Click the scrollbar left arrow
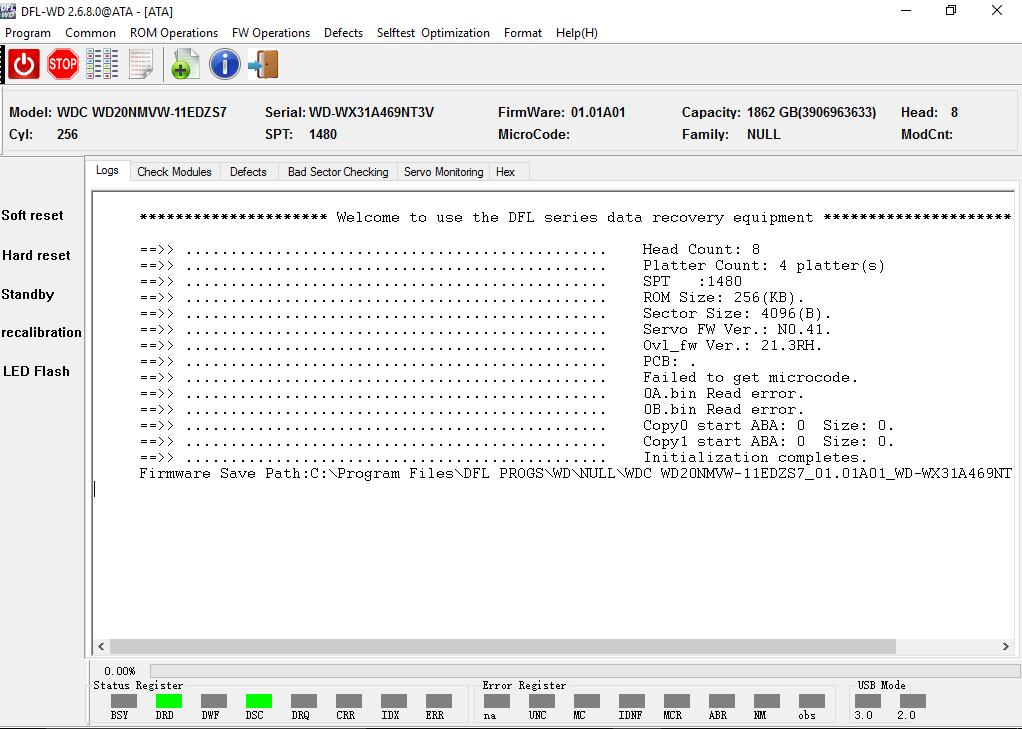The image size is (1022, 729). (x=101, y=646)
